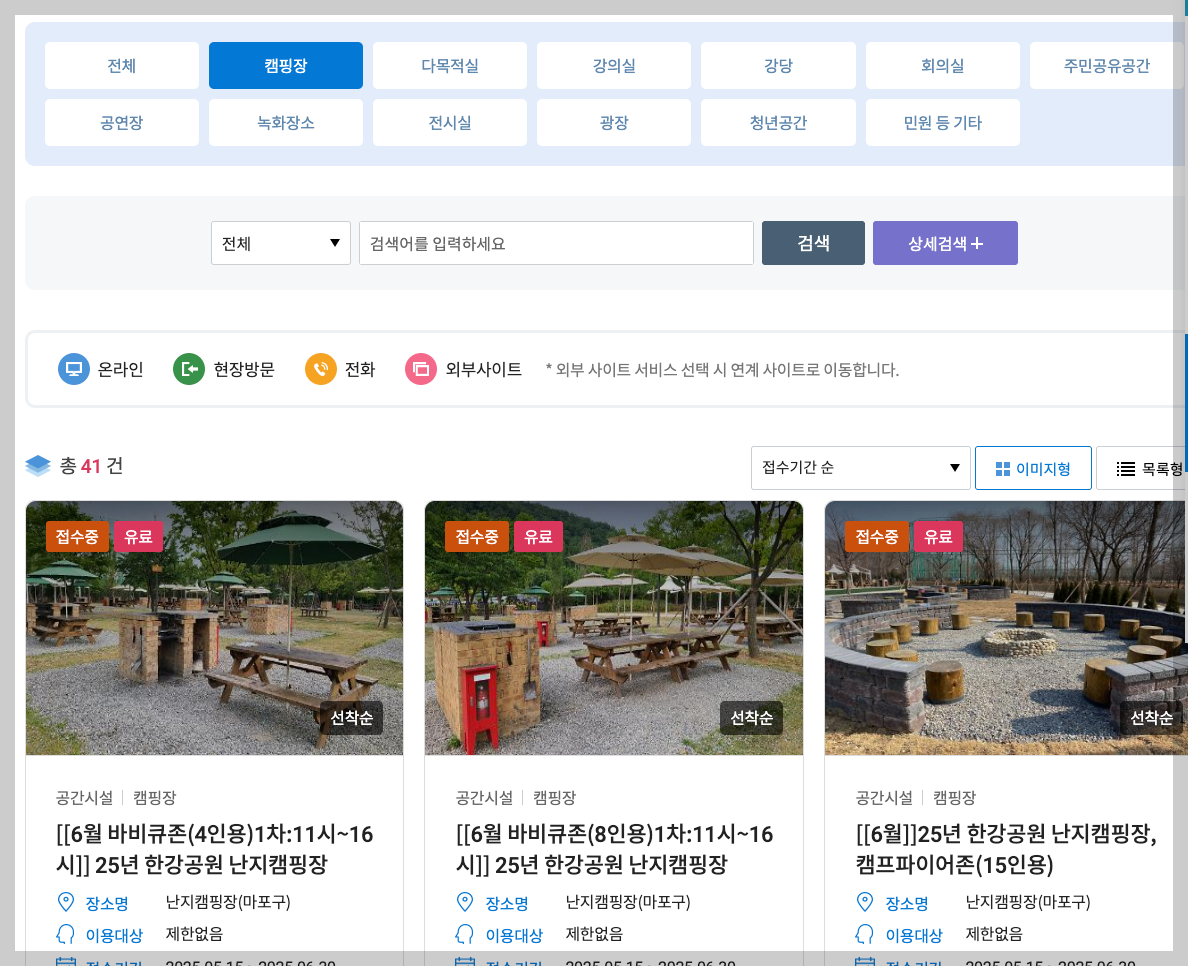Image resolution: width=1188 pixels, height=966 pixels.
Task: Click 난지캠핑장(마포구) on 캠프파이어존 card
Action: click(x=1028, y=902)
